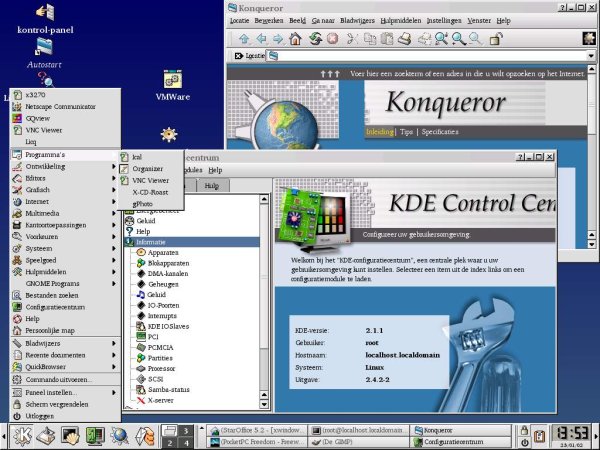Follow the Inleiding link on Konqueror page

click(x=380, y=132)
